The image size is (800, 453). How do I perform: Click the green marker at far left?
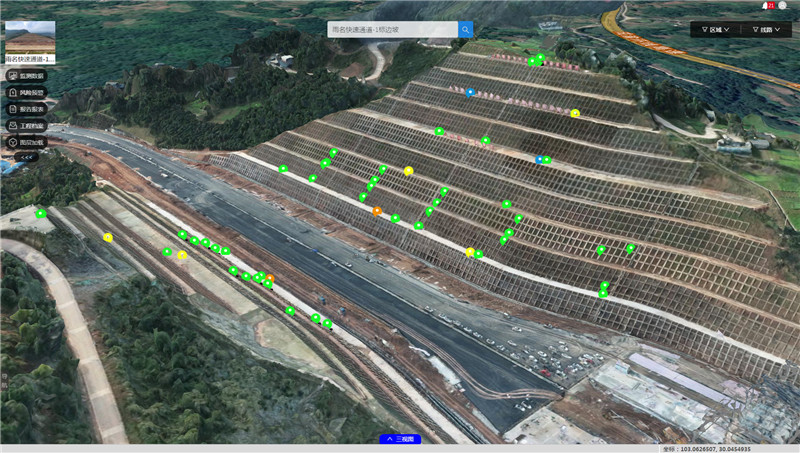[x=41, y=213]
